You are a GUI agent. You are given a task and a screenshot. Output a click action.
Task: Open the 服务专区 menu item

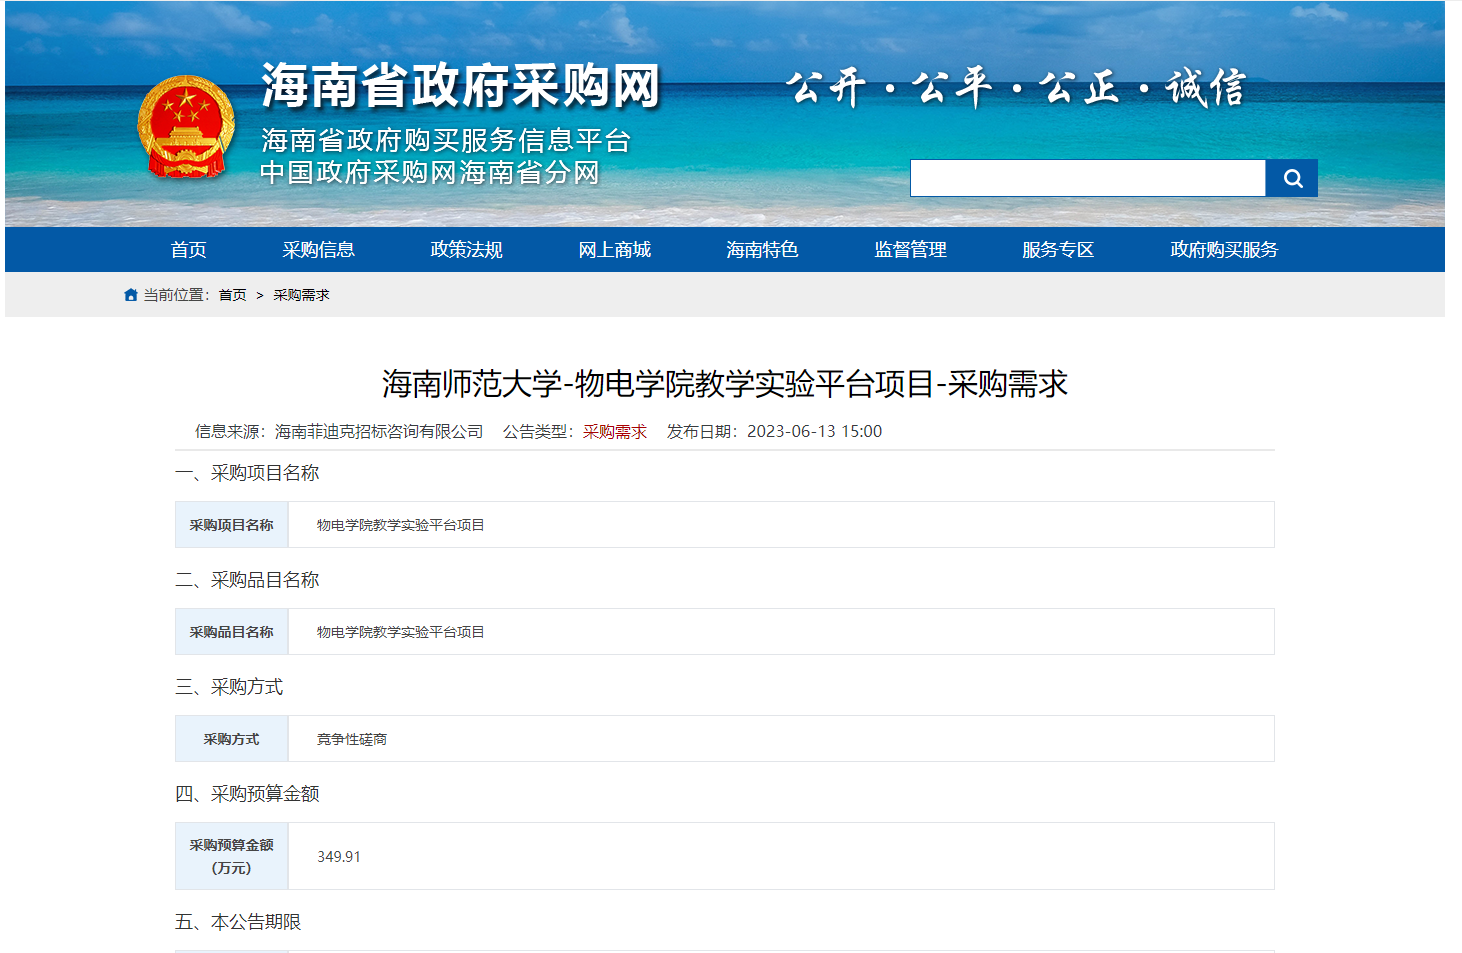pos(1058,250)
